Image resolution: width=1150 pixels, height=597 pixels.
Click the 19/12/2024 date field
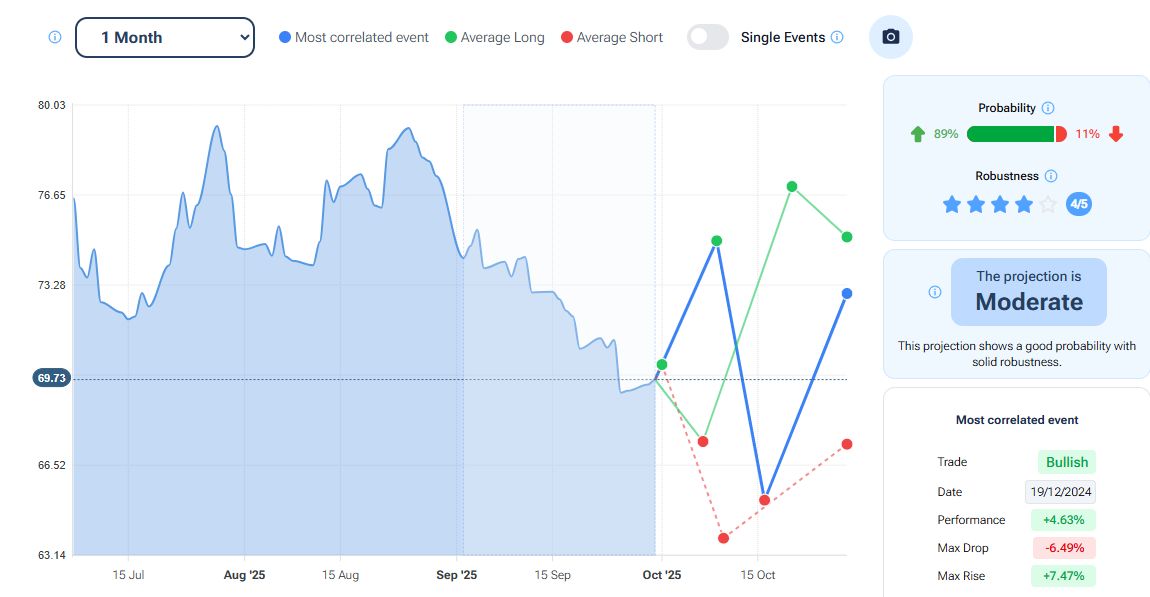point(1060,491)
